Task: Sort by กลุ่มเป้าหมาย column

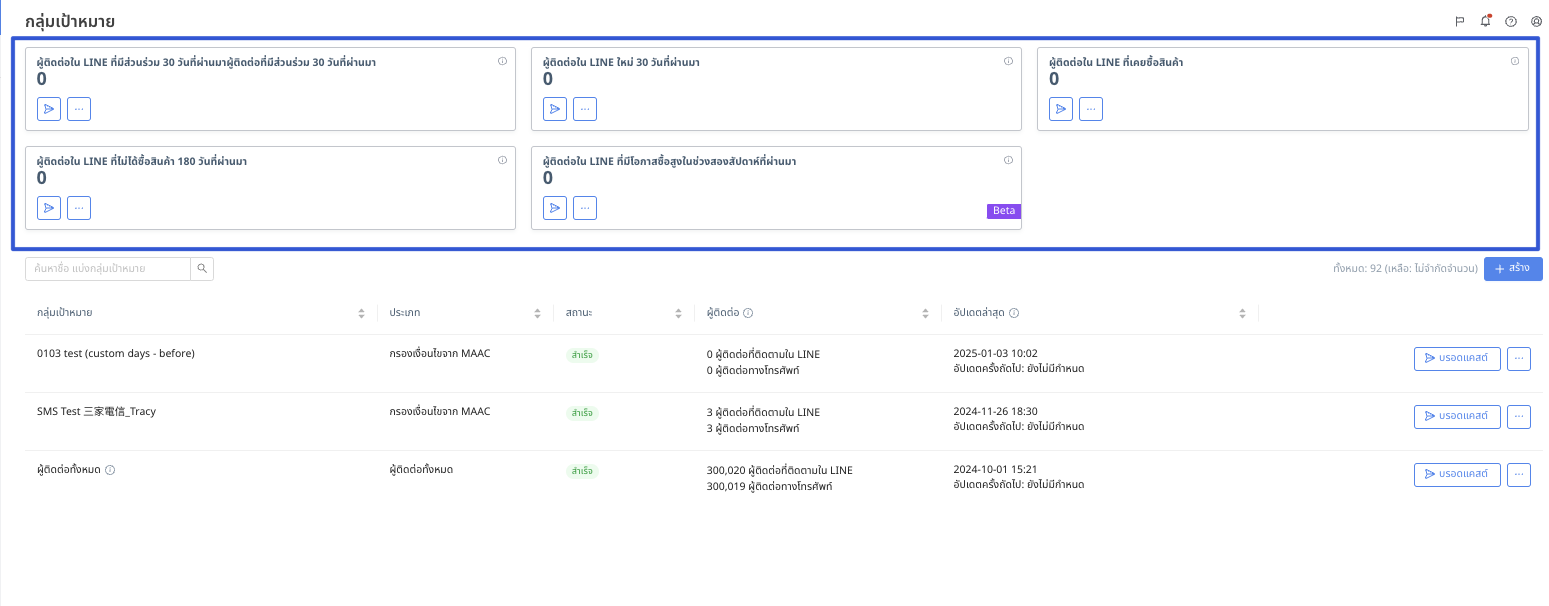Action: tap(361, 313)
